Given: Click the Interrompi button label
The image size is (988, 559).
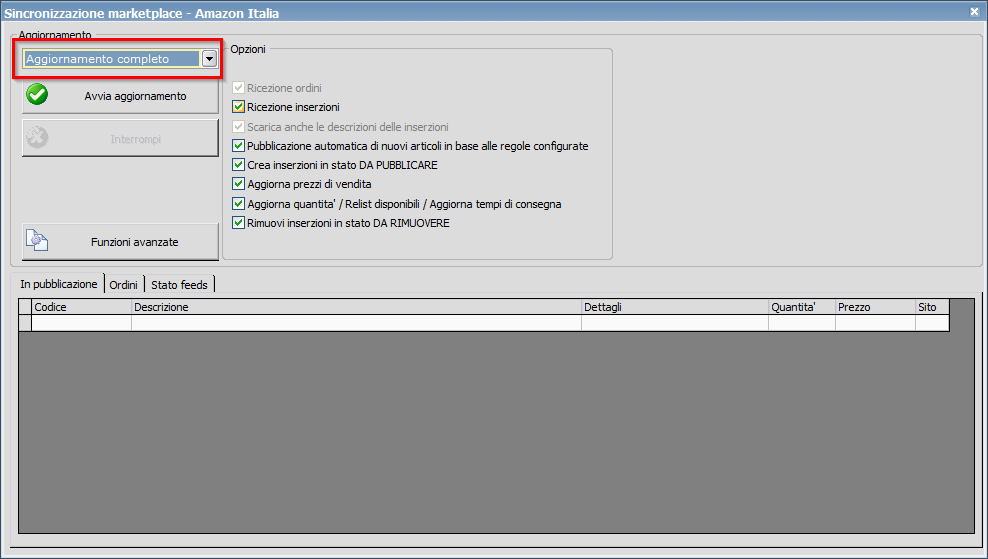Looking at the screenshot, I should click(135, 139).
